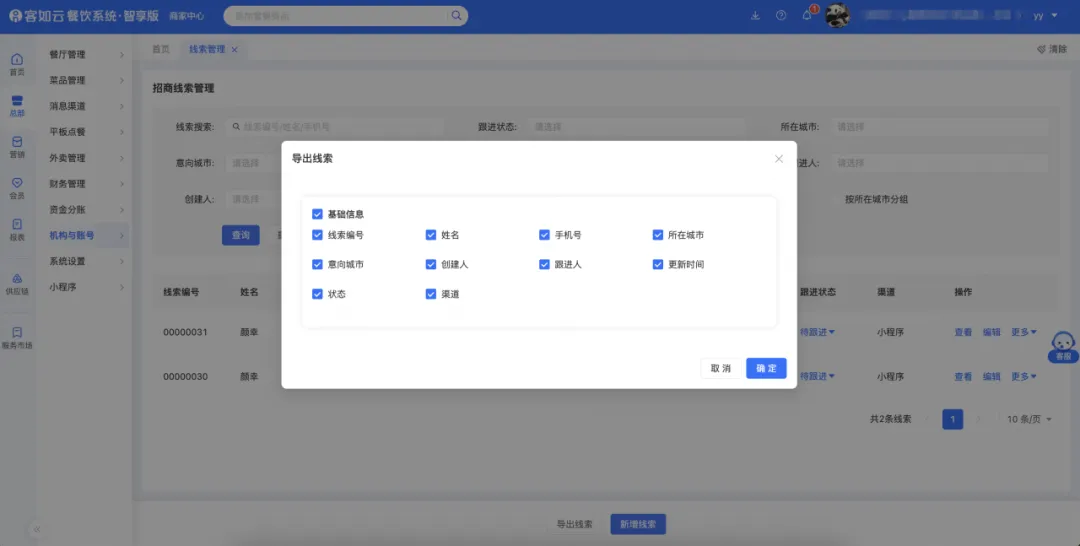Image resolution: width=1080 pixels, height=546 pixels.
Task: Open the 服务市场 service market icon
Action: [17, 337]
